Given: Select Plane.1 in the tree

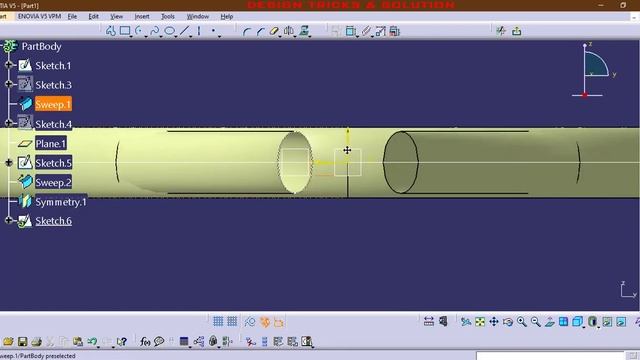Looking at the screenshot, I should tap(51, 144).
